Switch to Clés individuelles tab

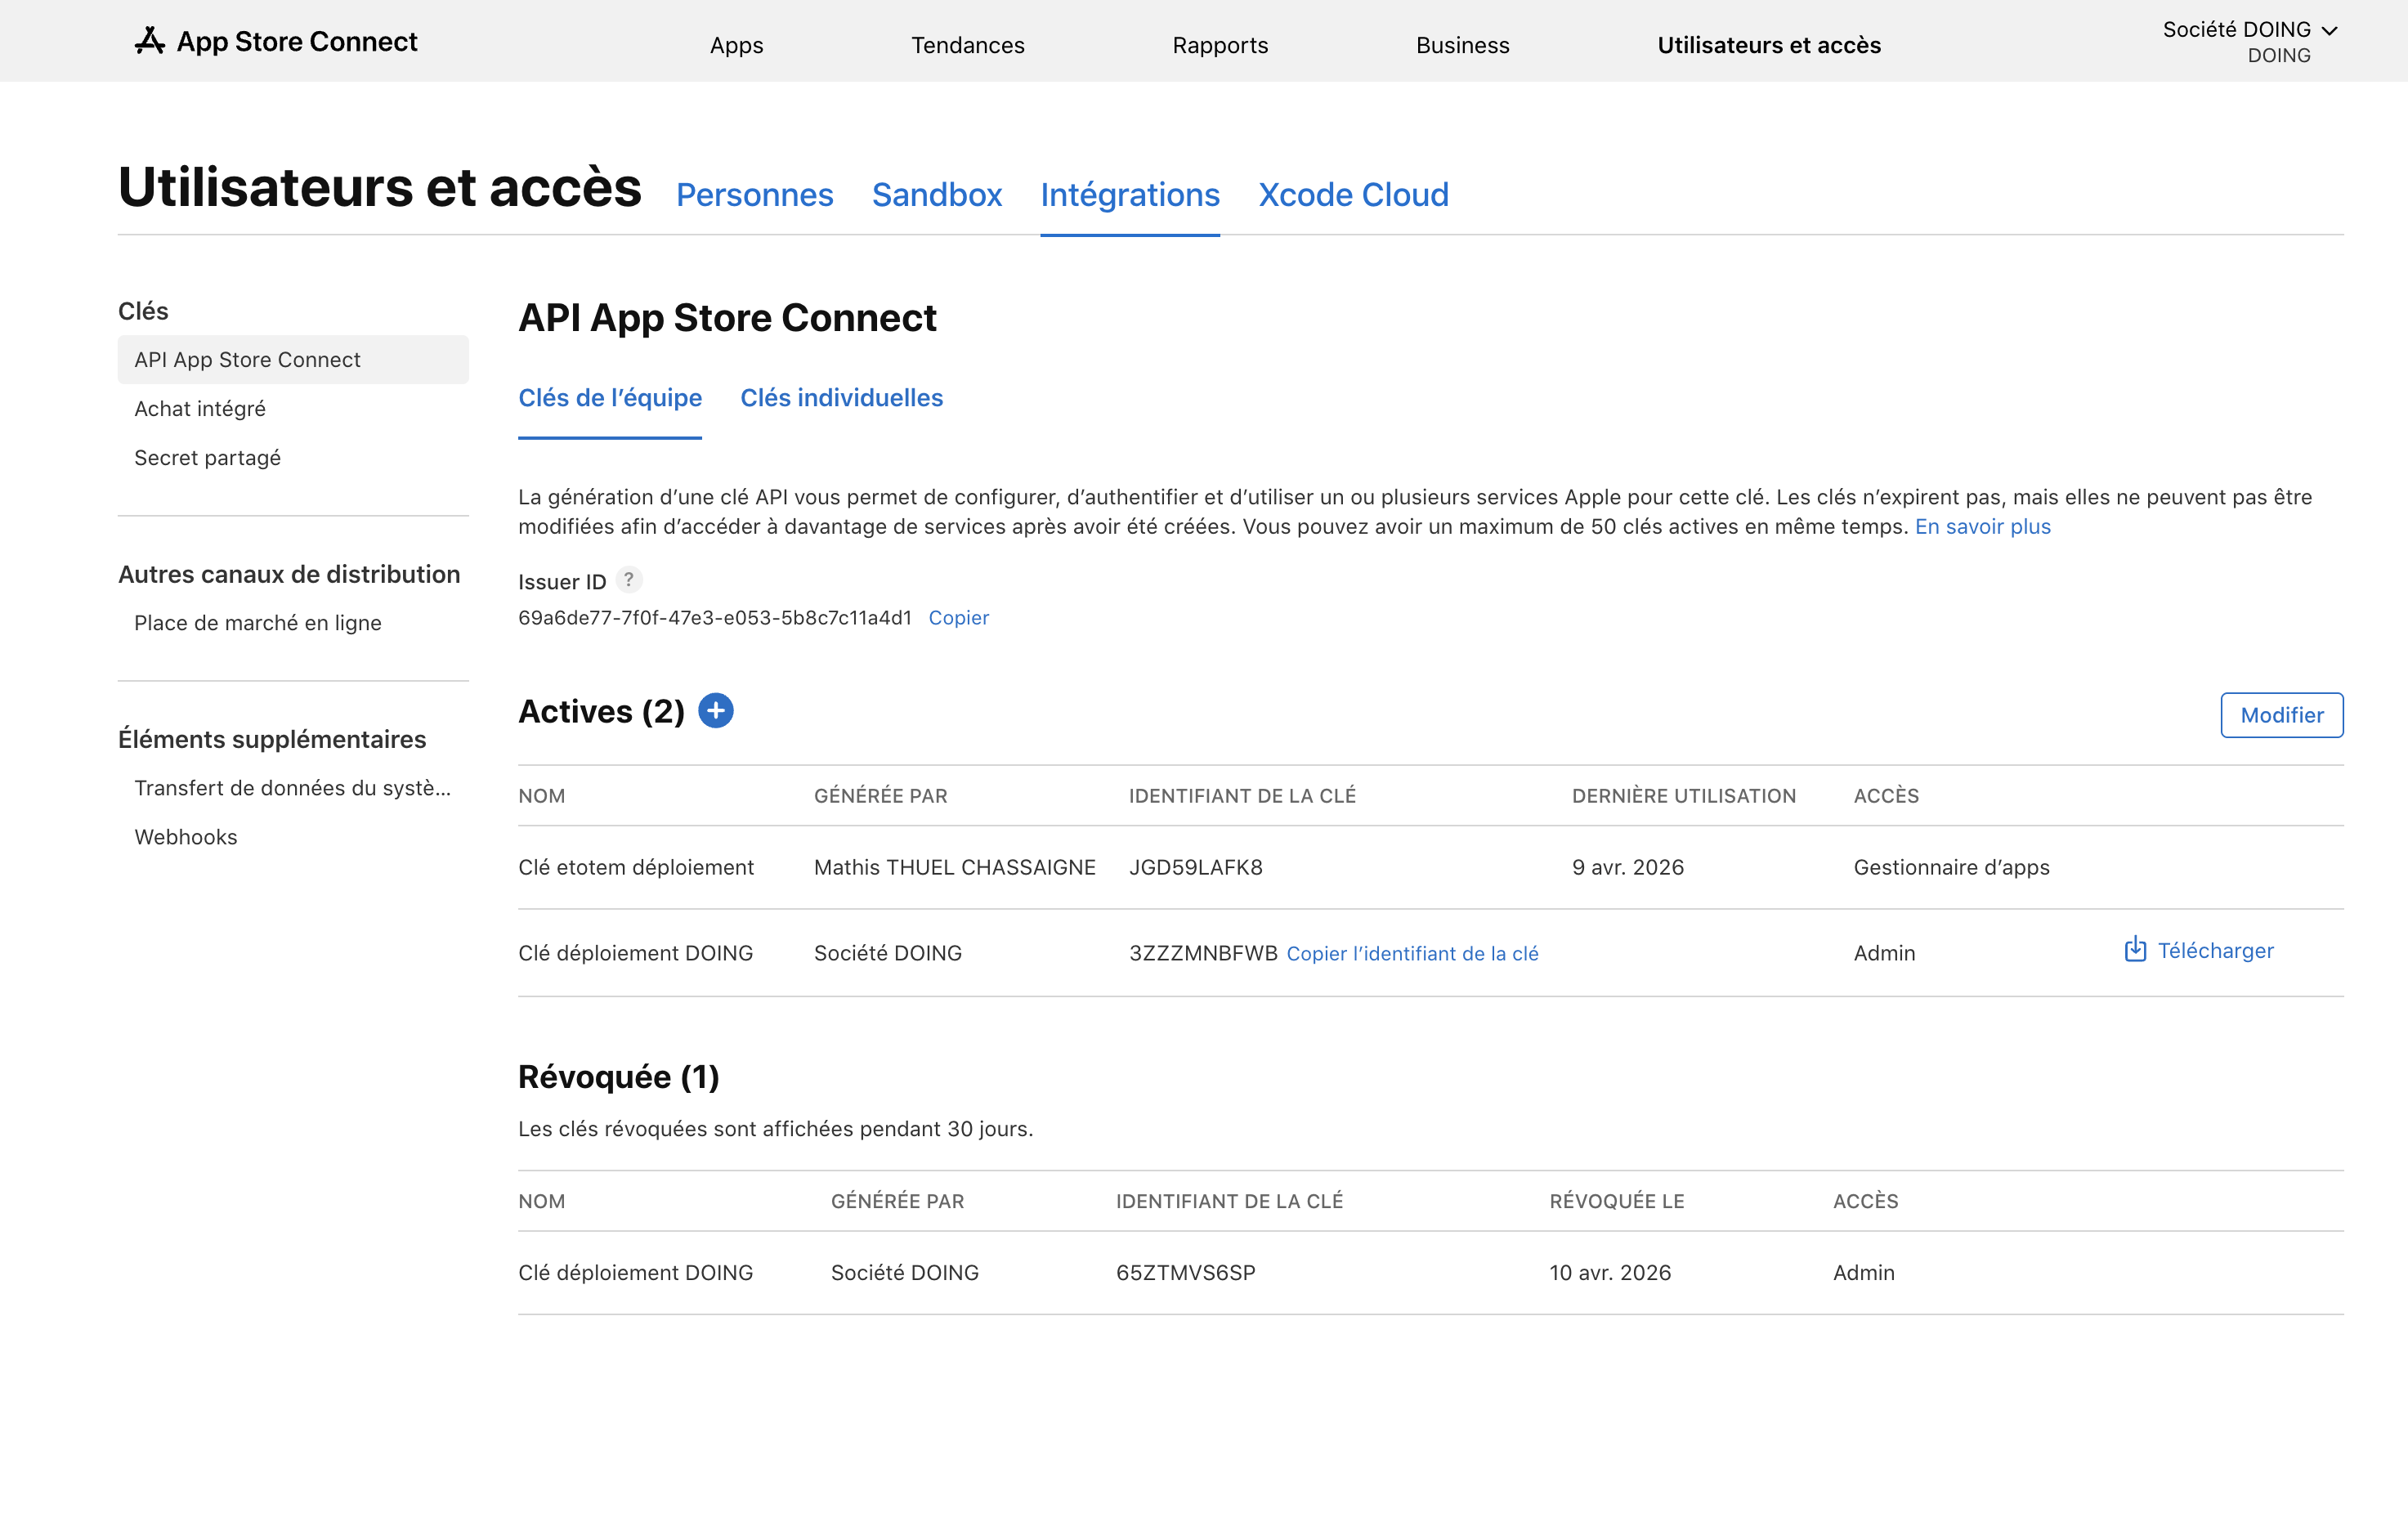pyautogui.click(x=841, y=398)
